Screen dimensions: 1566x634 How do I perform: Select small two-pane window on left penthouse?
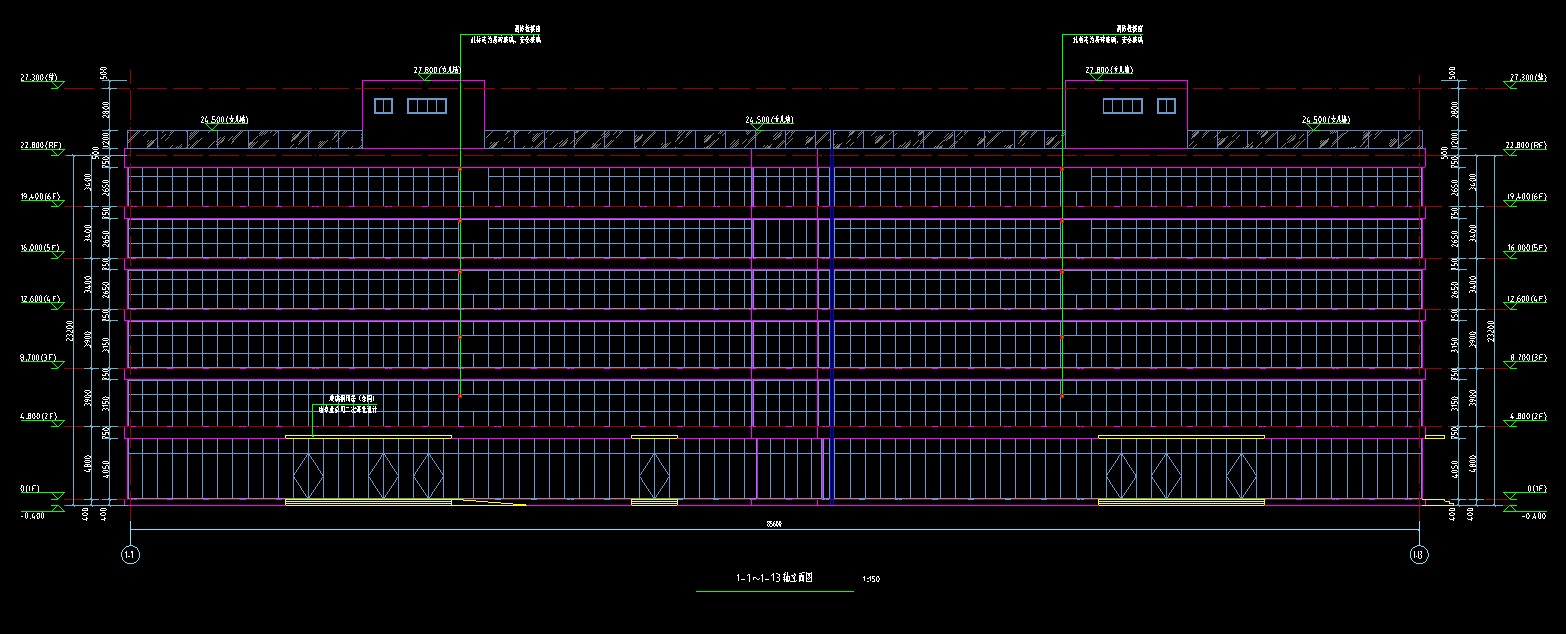[383, 106]
